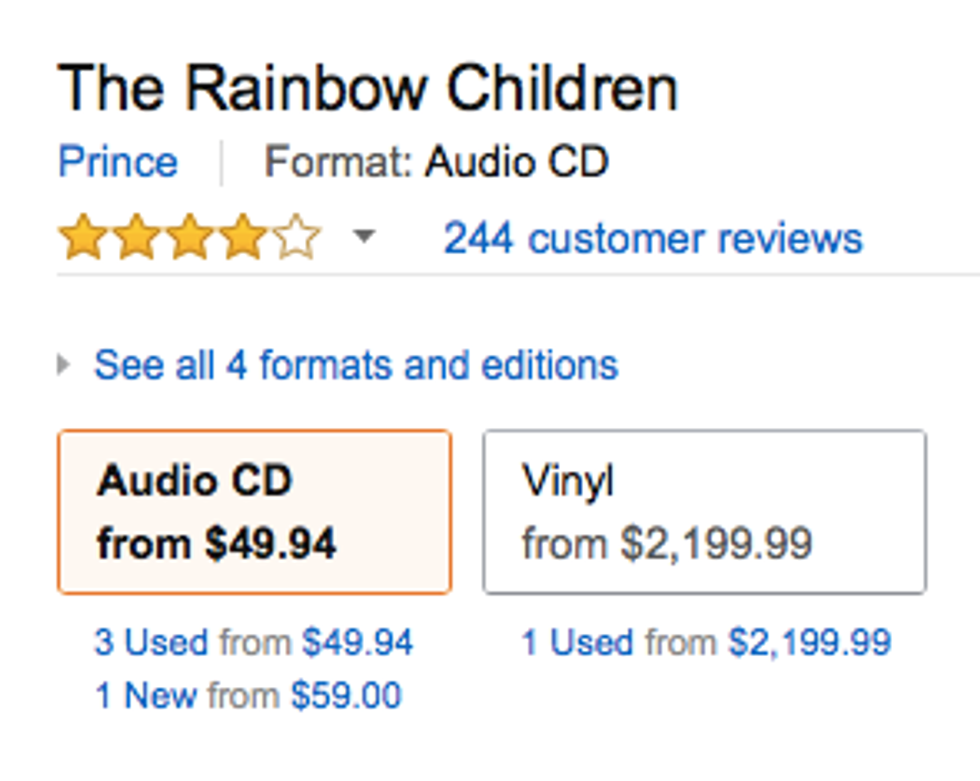Click the Format: Audio CD label
This screenshot has height=781, width=980.
click(x=436, y=162)
